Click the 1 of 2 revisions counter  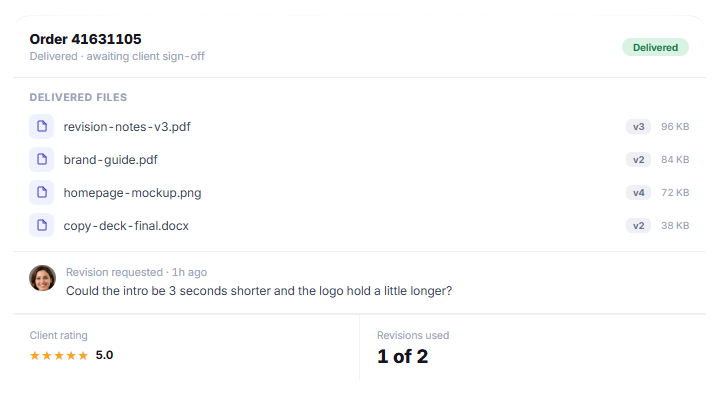click(403, 356)
